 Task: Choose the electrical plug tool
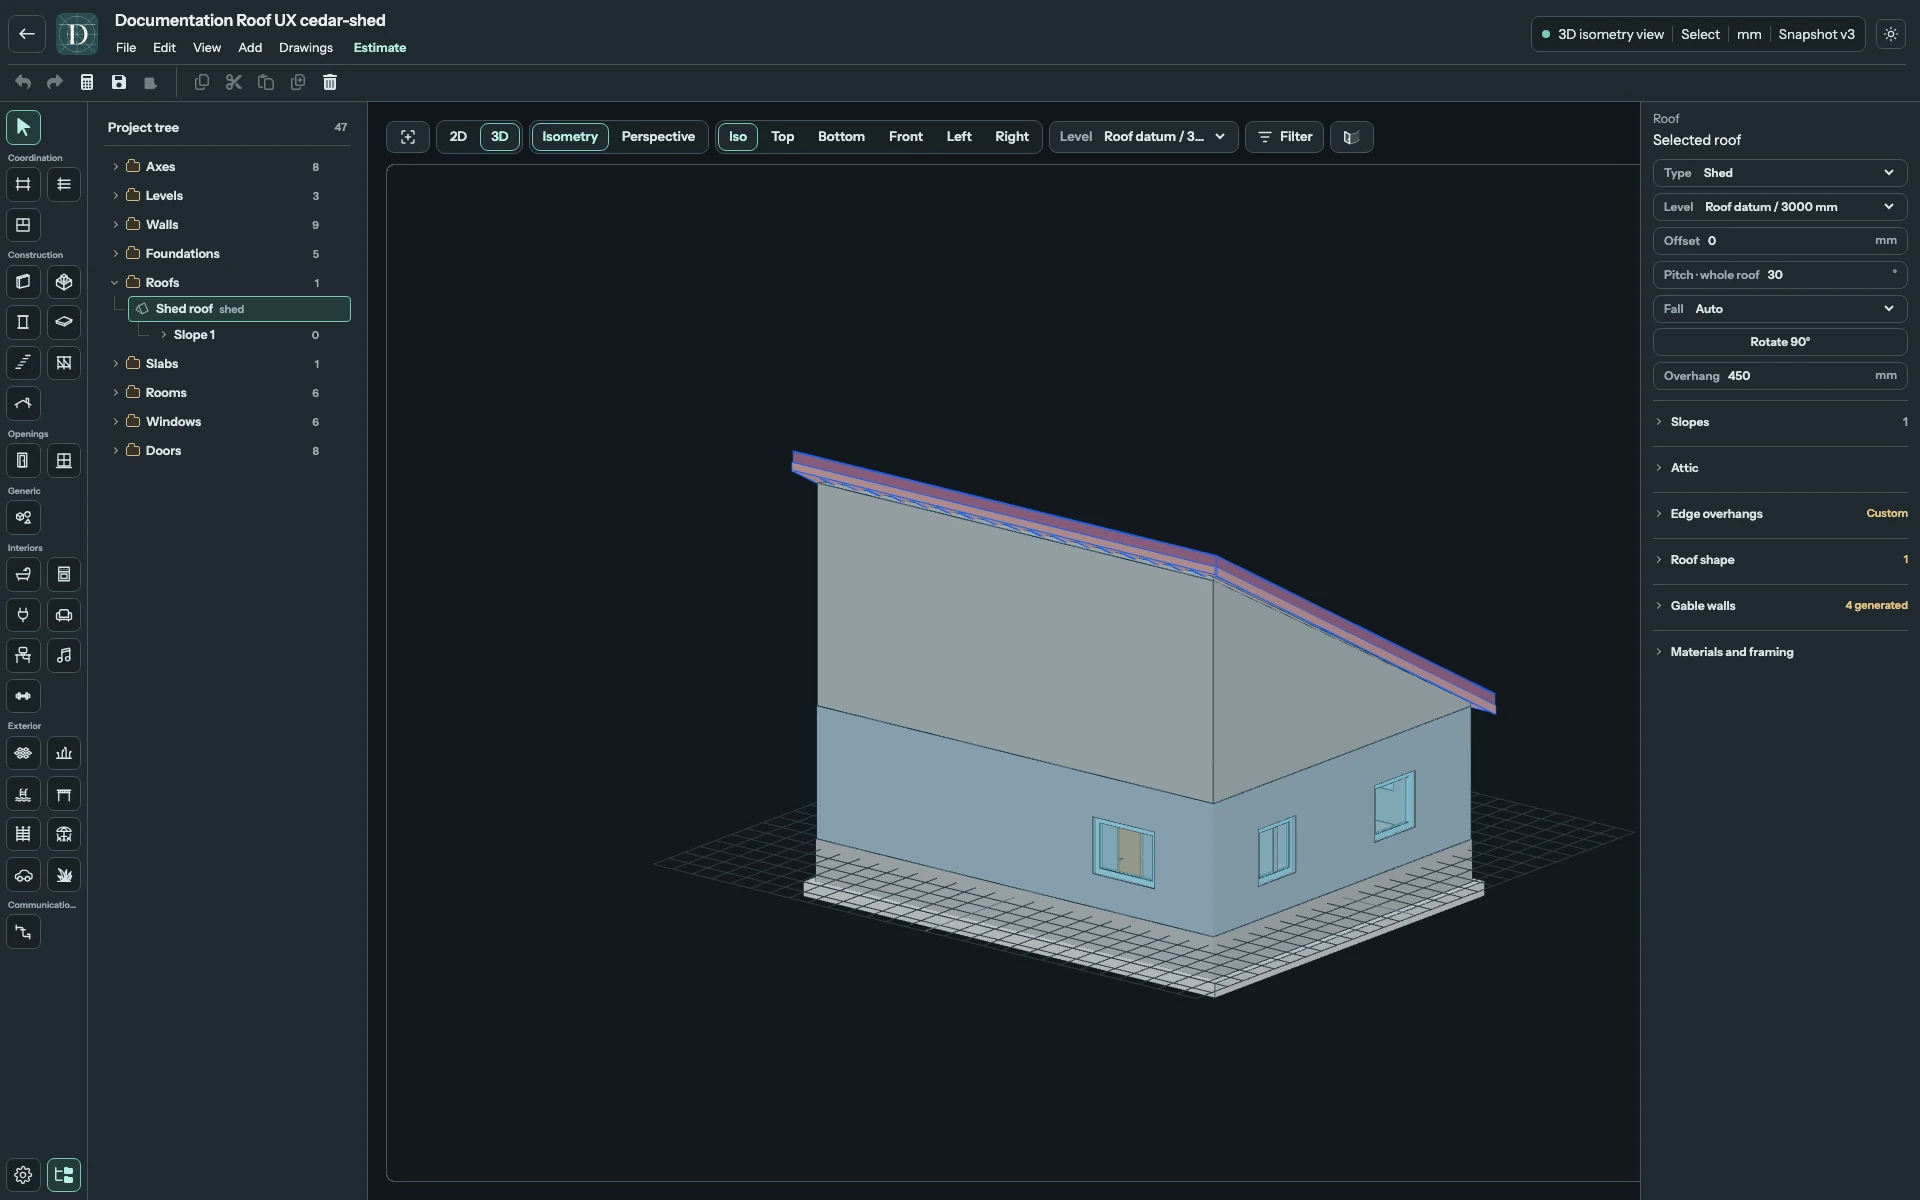23,615
